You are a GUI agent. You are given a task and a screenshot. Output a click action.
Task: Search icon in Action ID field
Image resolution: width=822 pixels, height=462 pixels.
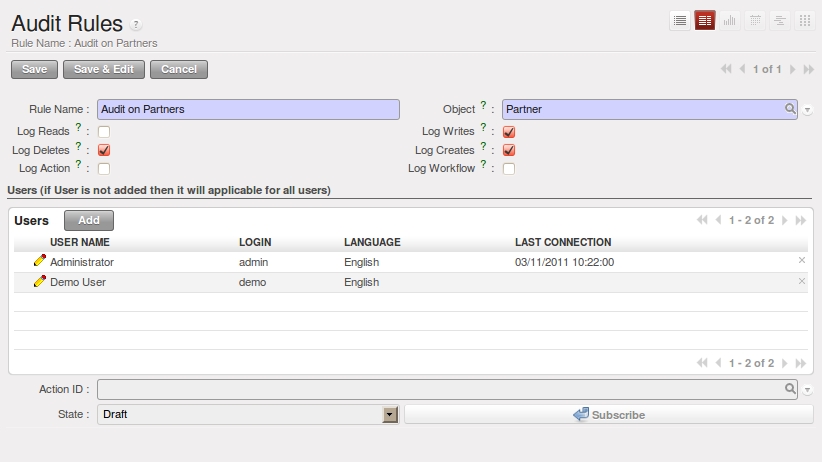790,389
